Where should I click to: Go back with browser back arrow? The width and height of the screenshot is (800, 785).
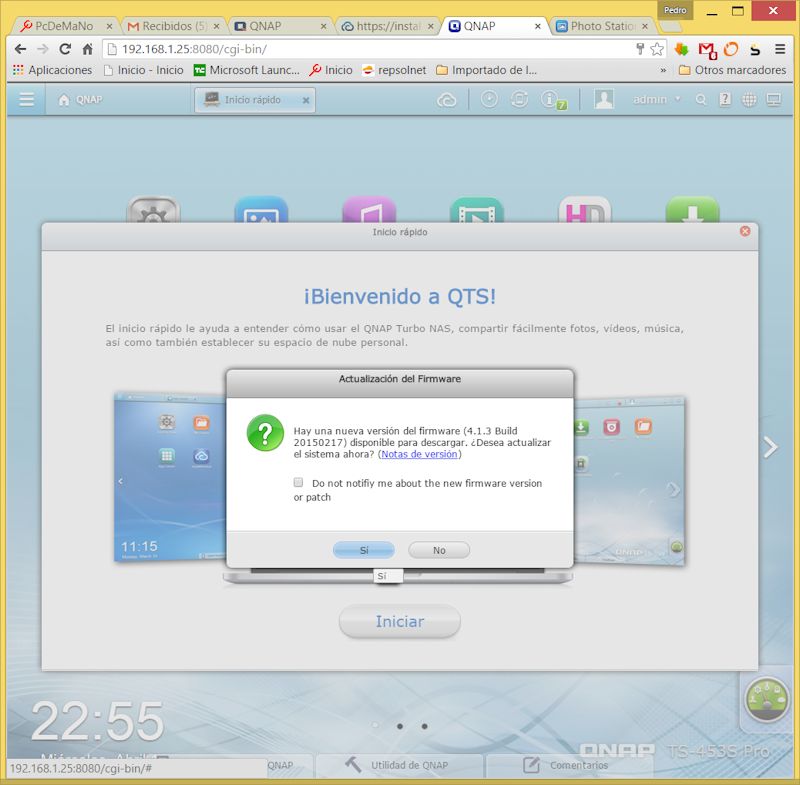20,49
